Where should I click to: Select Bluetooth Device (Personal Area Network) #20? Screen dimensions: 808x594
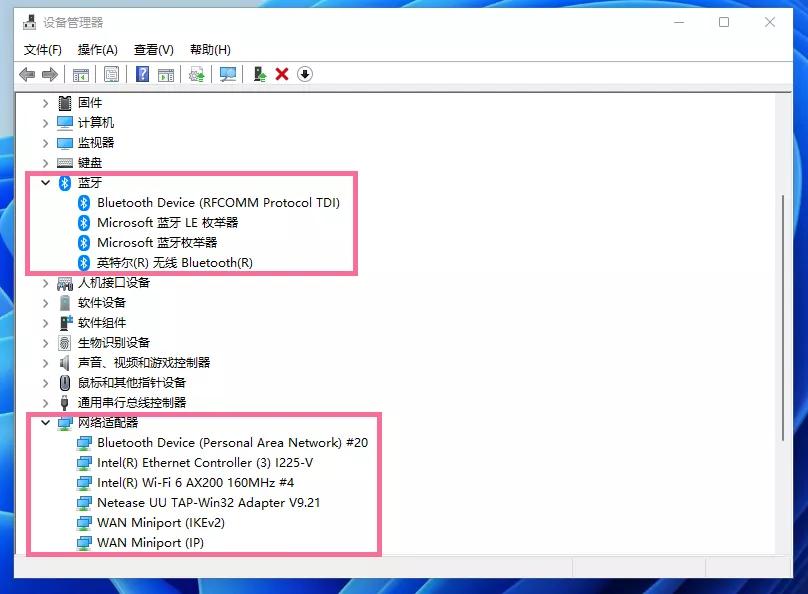(232, 443)
